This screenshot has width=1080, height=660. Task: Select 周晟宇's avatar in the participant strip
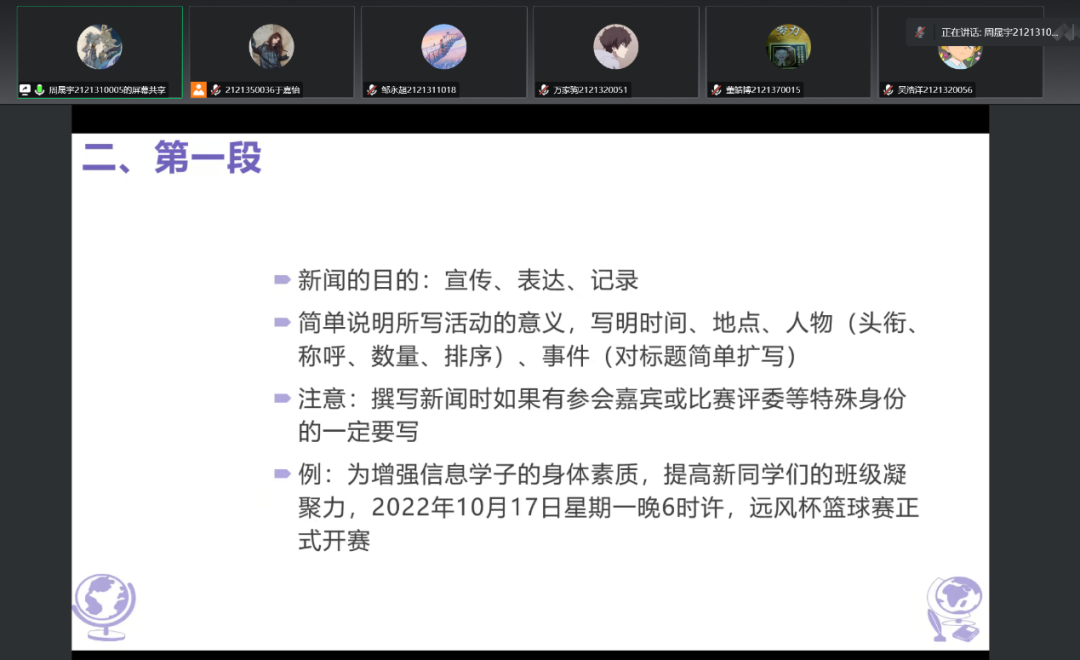[x=100, y=47]
